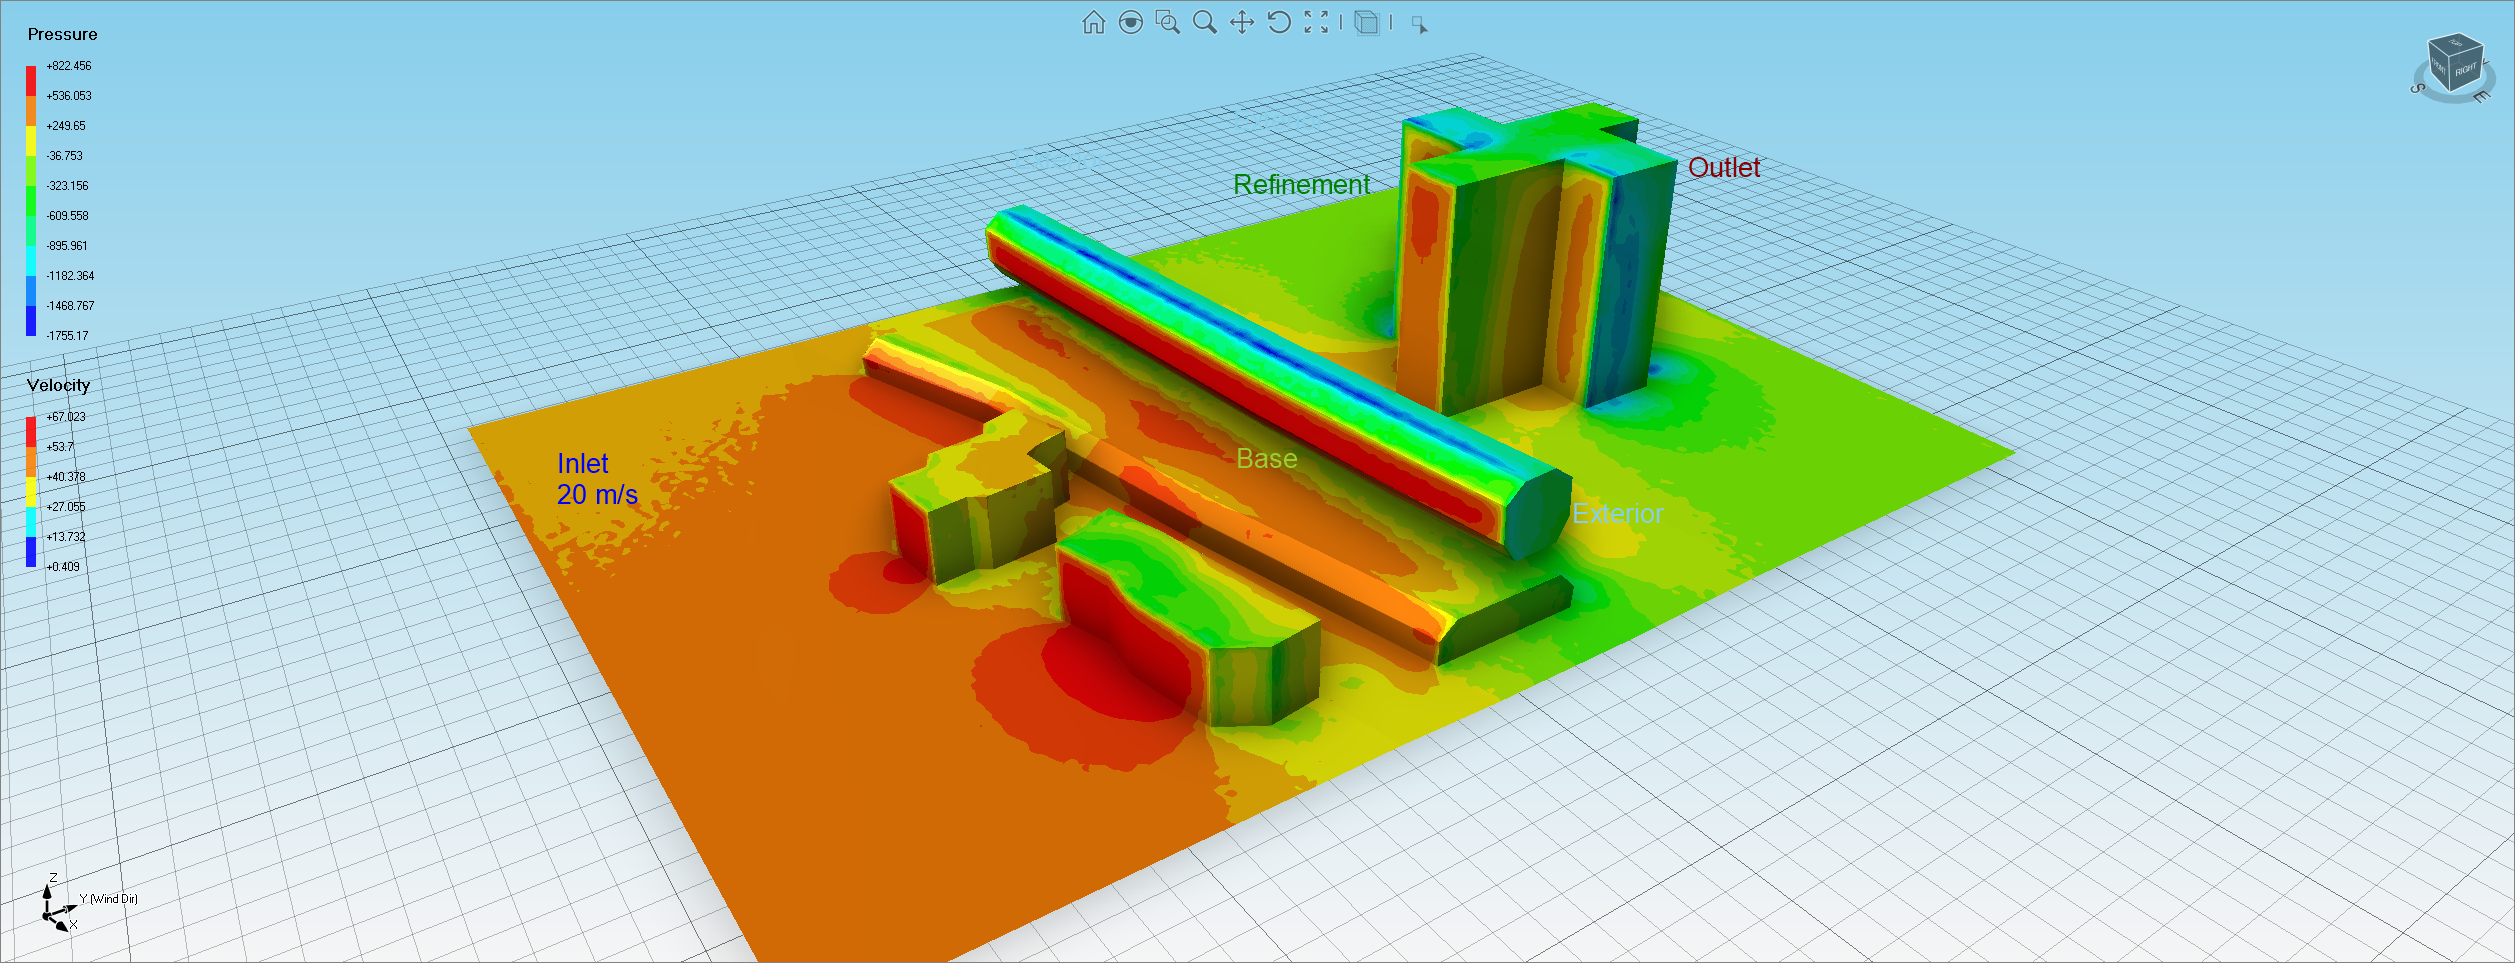Viewport: 2515px width, 963px height.
Task: Click the dark blue Velocity legend swatch
Action: [31, 552]
